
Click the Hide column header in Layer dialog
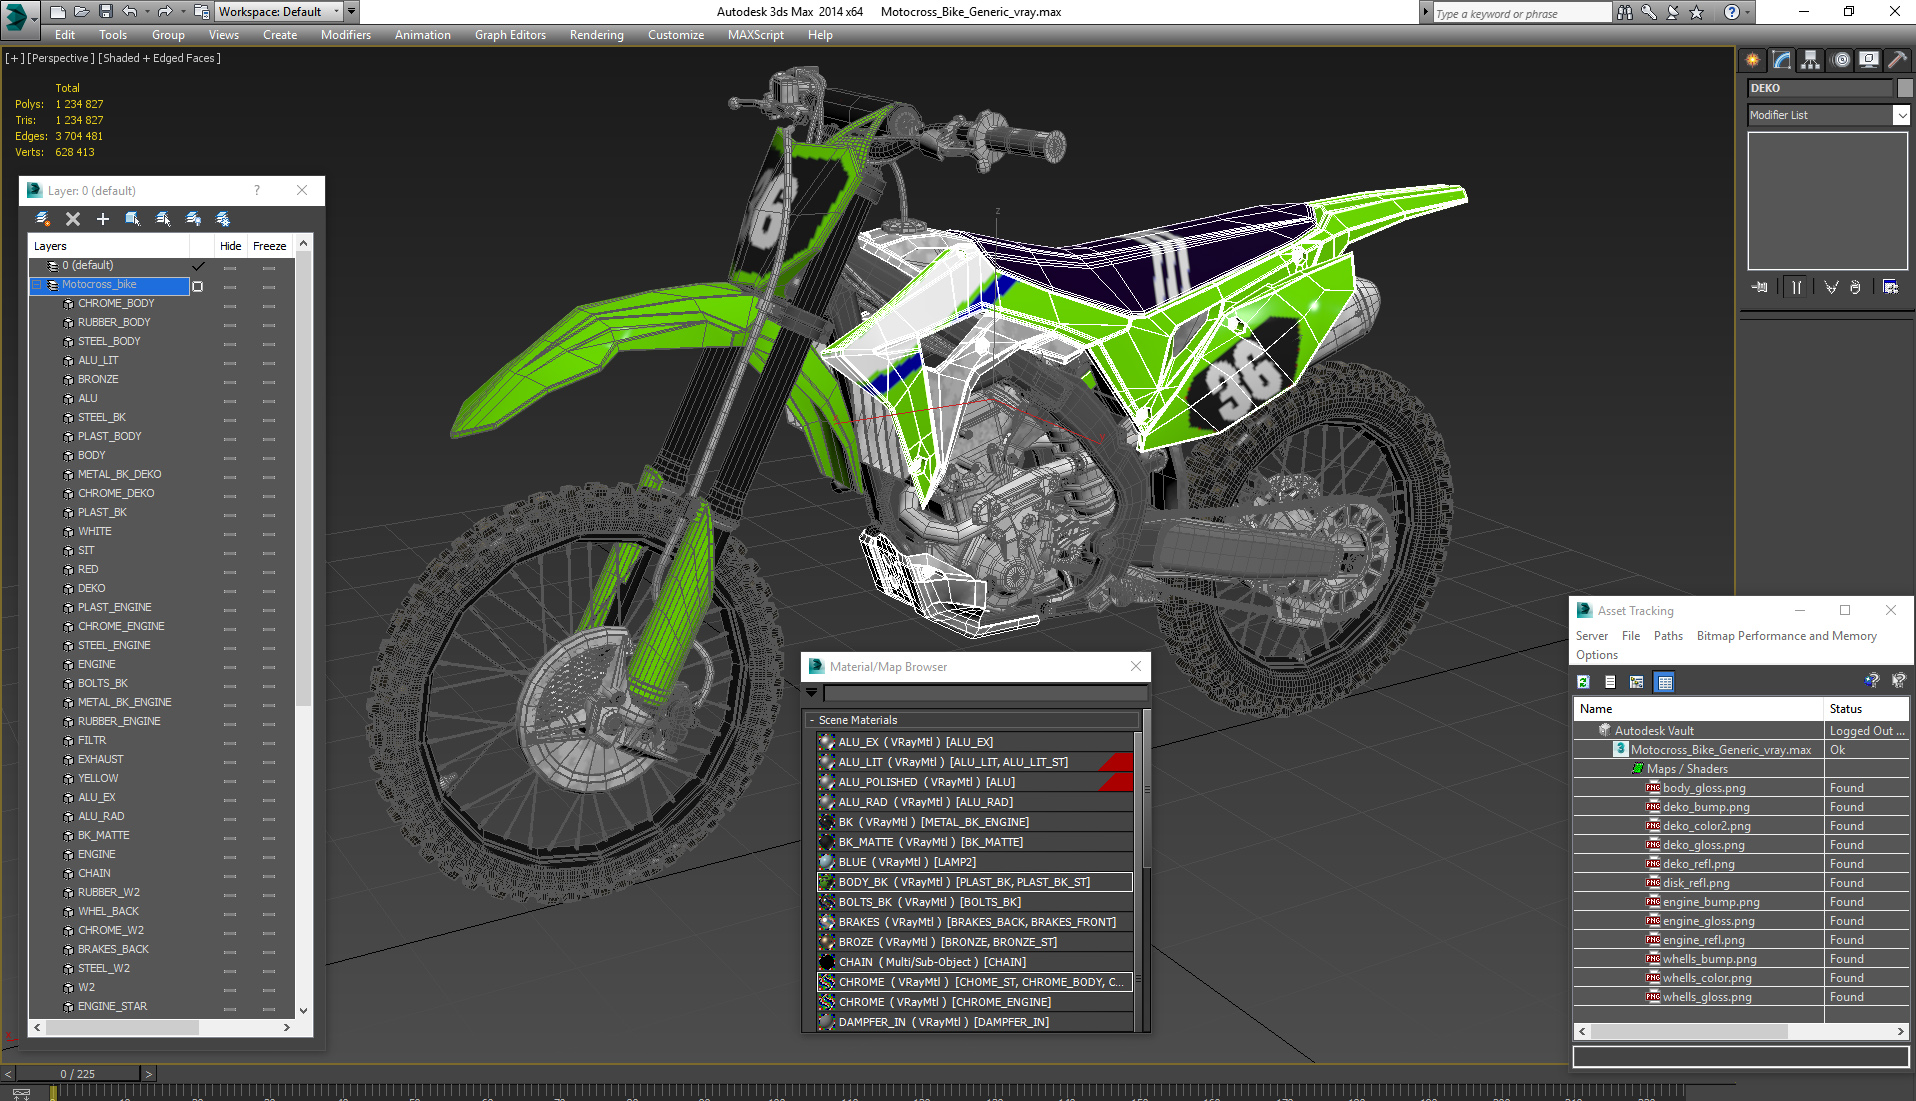click(231, 246)
